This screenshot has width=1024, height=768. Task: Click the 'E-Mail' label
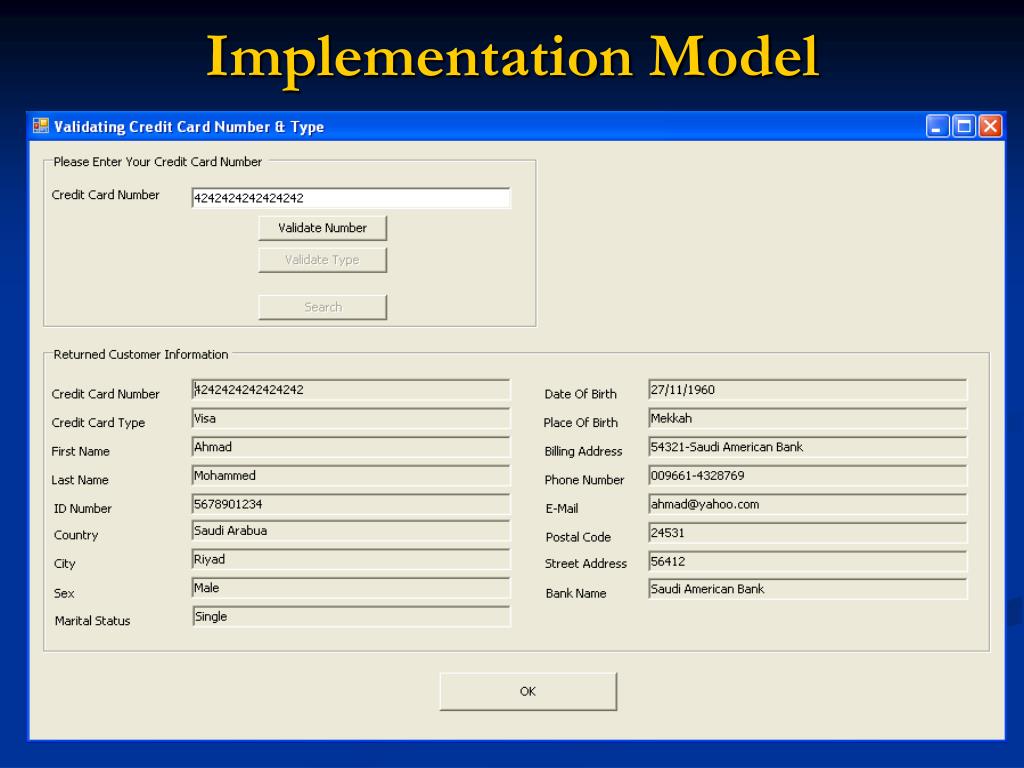(562, 509)
